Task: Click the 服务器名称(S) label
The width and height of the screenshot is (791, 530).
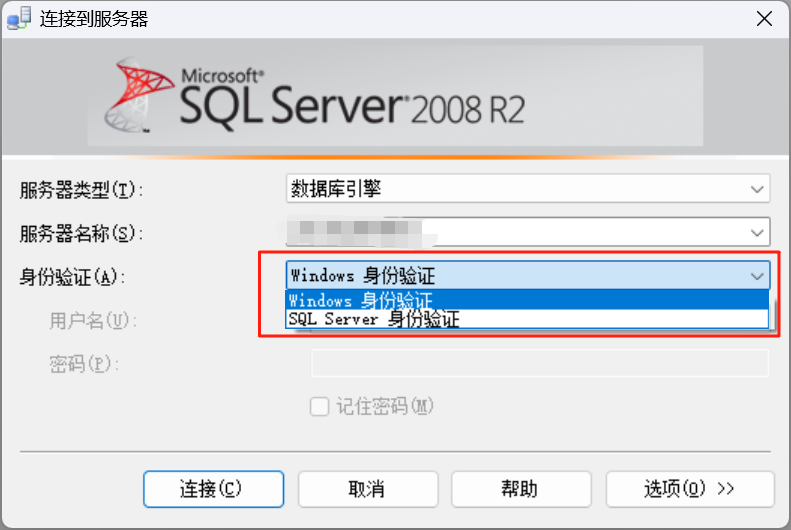Action: [81, 233]
